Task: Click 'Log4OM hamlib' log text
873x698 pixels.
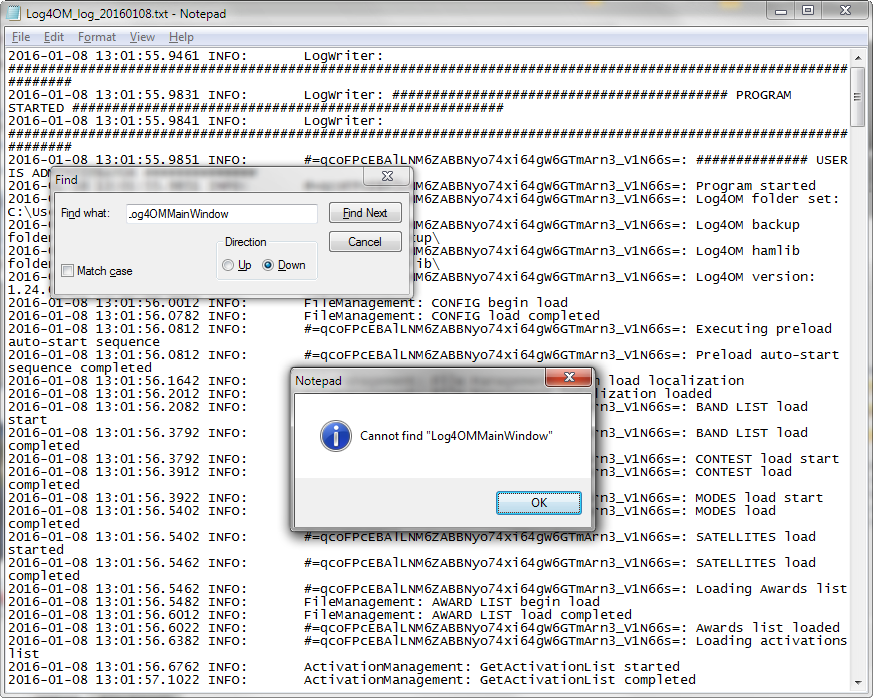Action: click(748, 251)
